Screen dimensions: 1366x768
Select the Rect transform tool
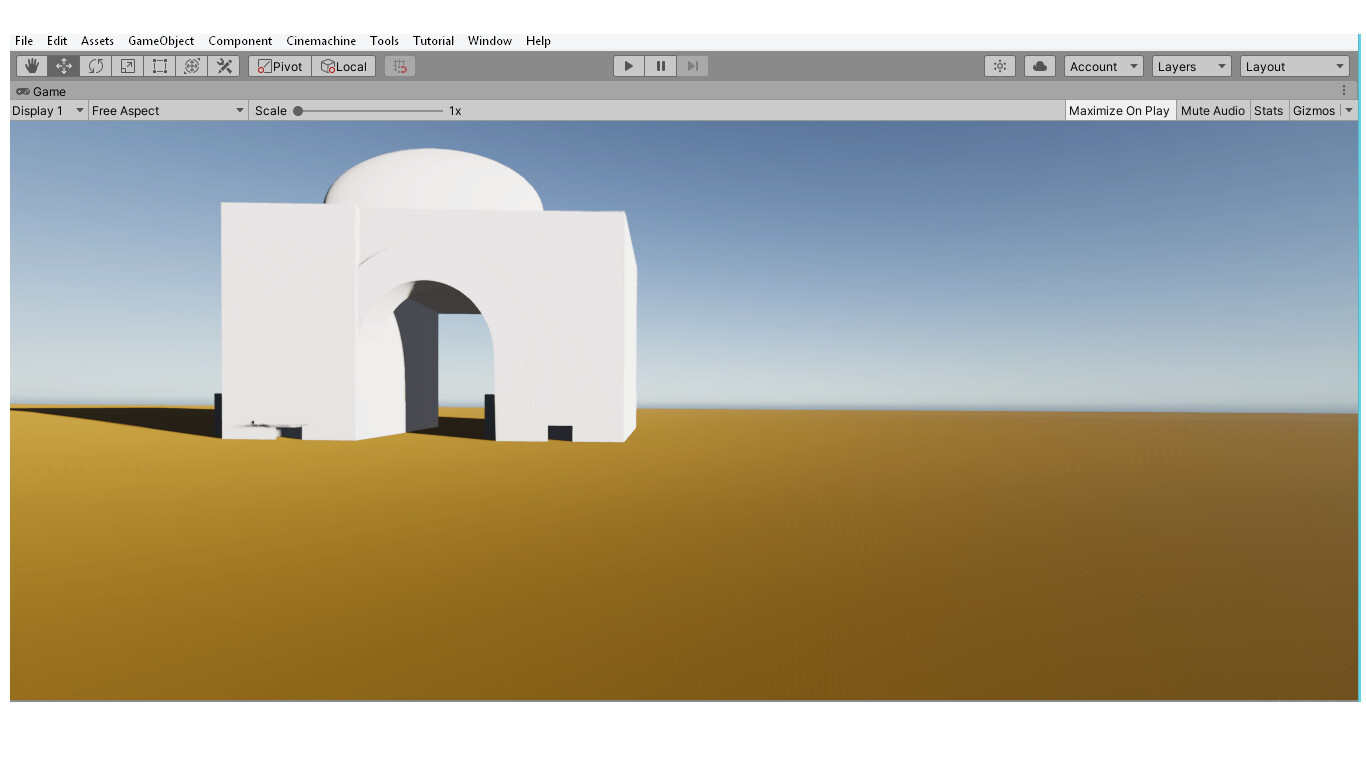pos(160,66)
